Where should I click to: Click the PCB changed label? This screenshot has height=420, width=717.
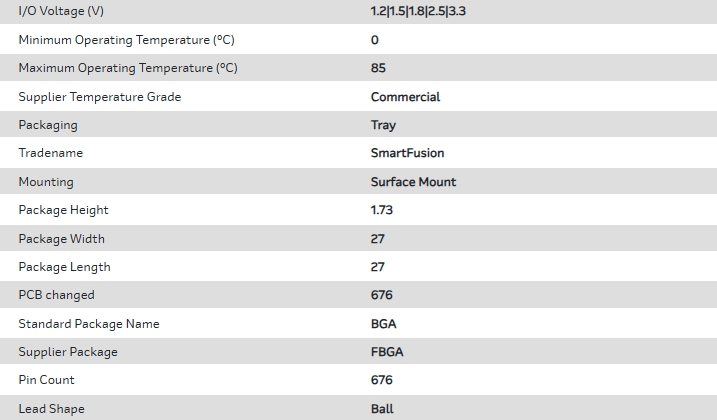point(56,295)
